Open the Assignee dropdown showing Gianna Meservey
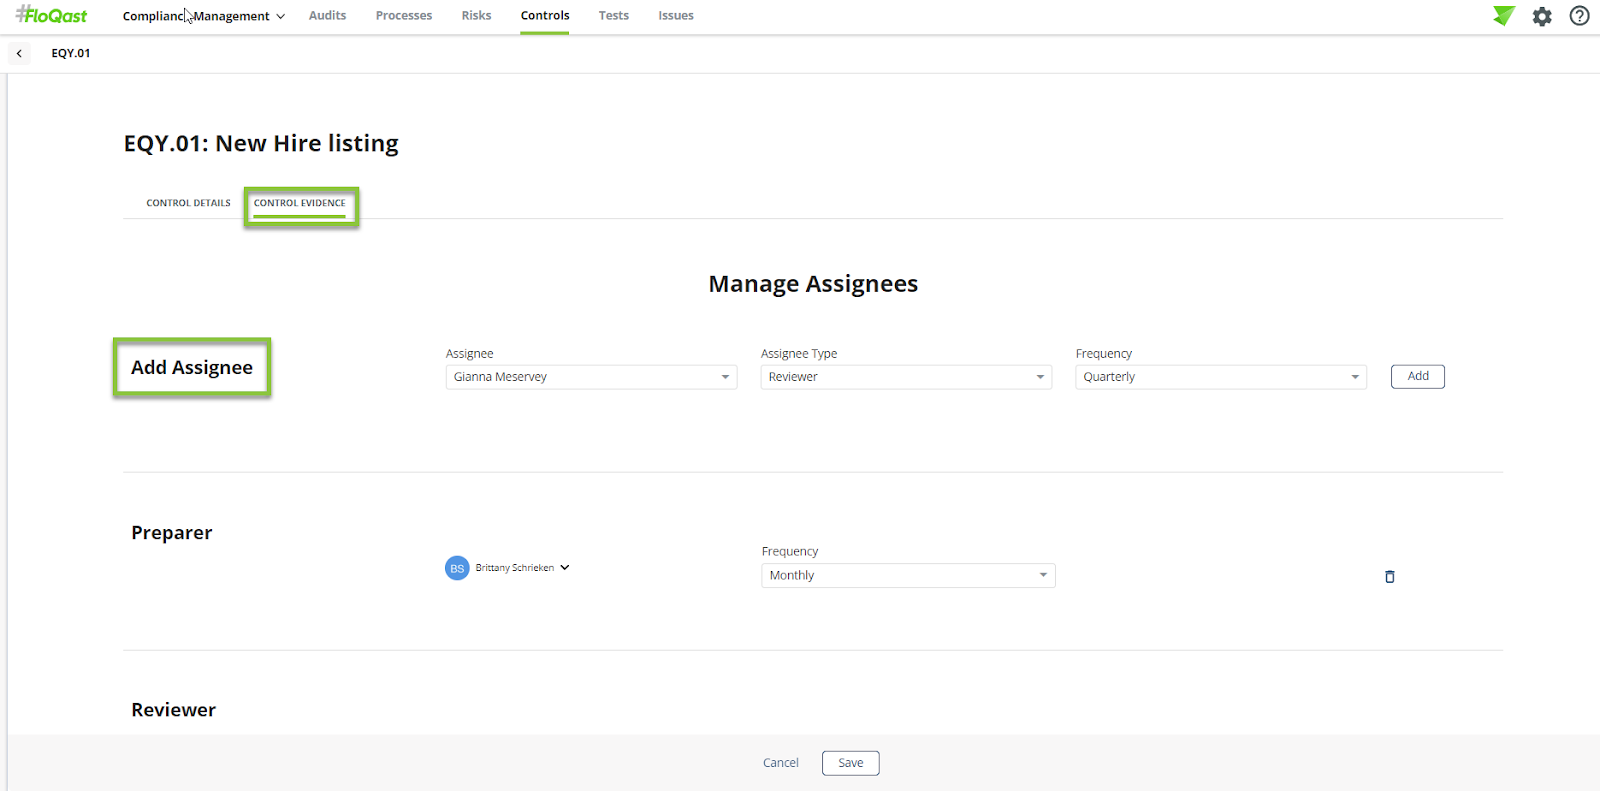The height and width of the screenshot is (791, 1600). click(x=591, y=377)
